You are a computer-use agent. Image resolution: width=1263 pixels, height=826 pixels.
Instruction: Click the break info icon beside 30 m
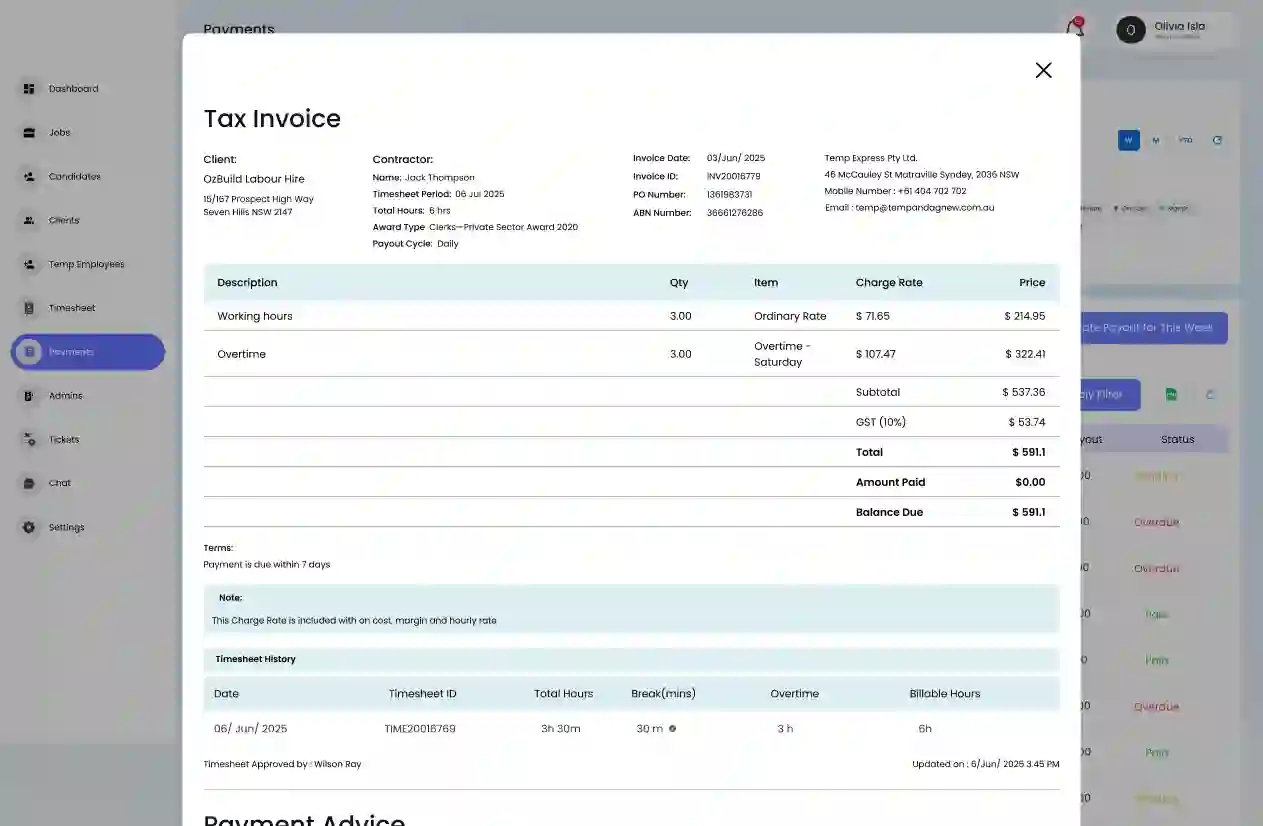coord(672,729)
